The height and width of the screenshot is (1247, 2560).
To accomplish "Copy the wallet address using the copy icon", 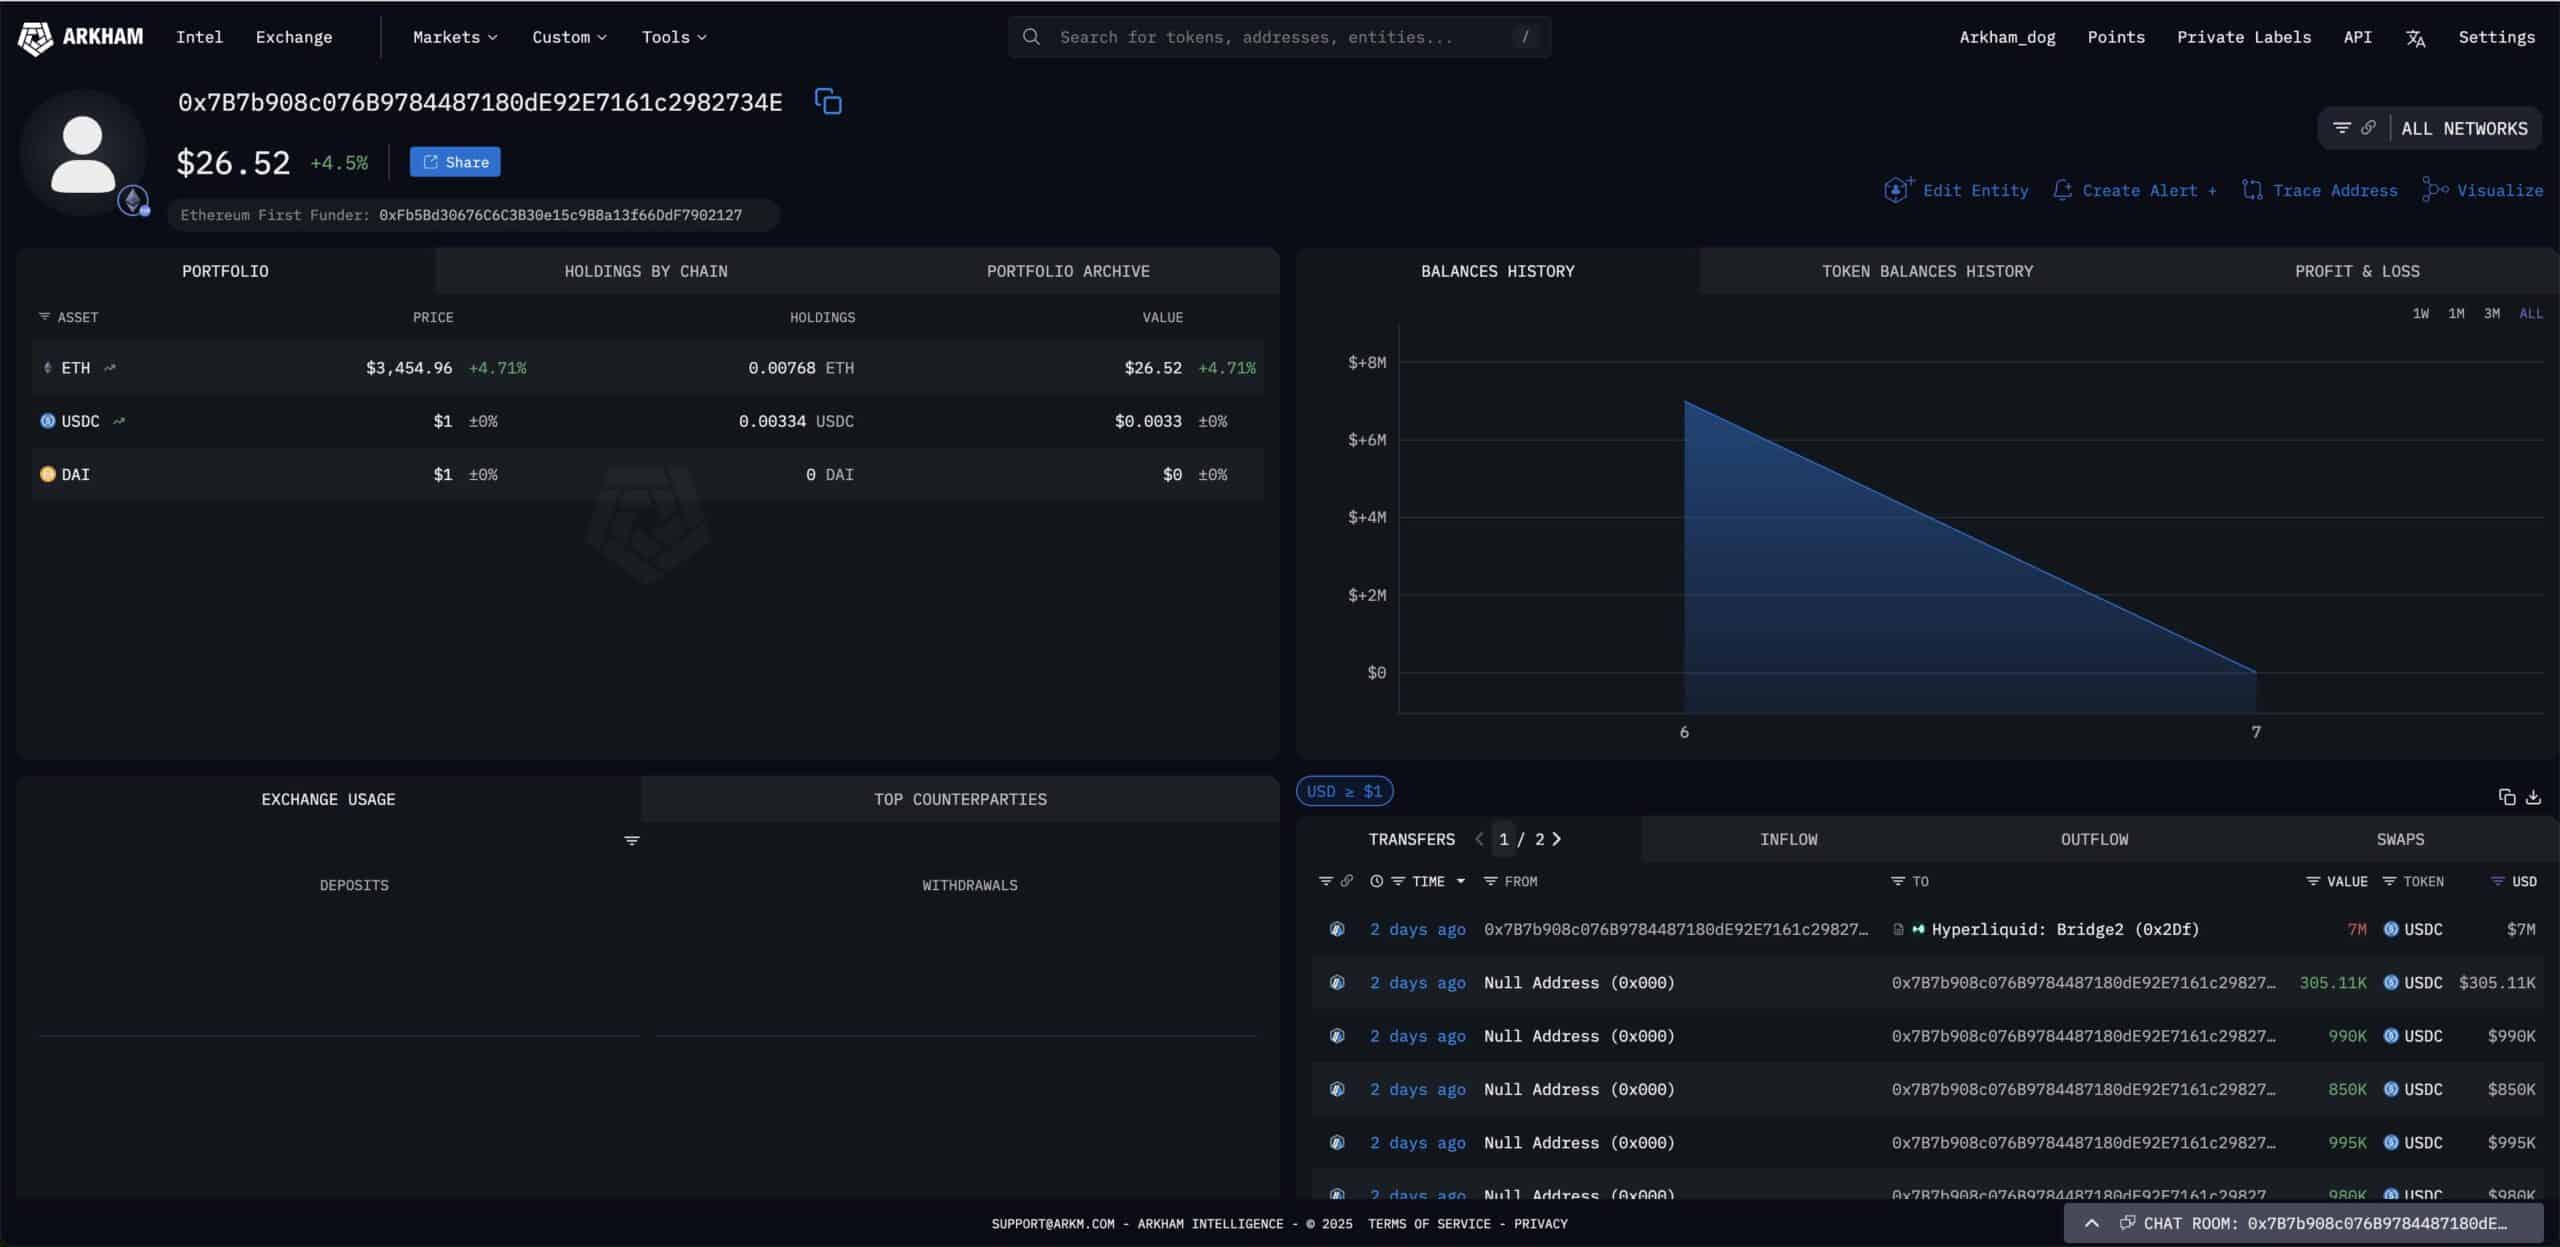I will [828, 101].
